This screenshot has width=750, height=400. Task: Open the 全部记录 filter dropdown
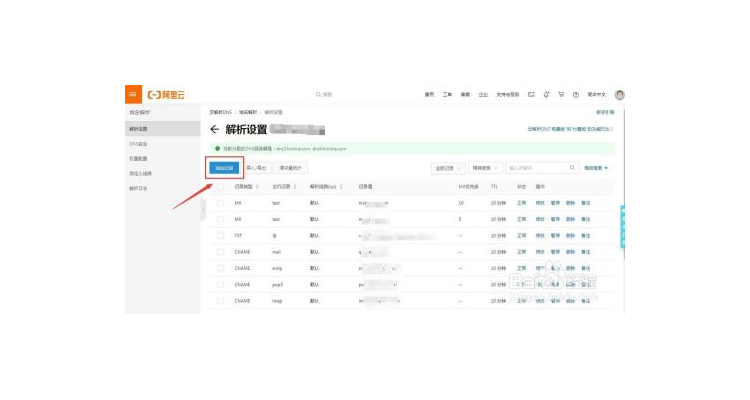448,168
